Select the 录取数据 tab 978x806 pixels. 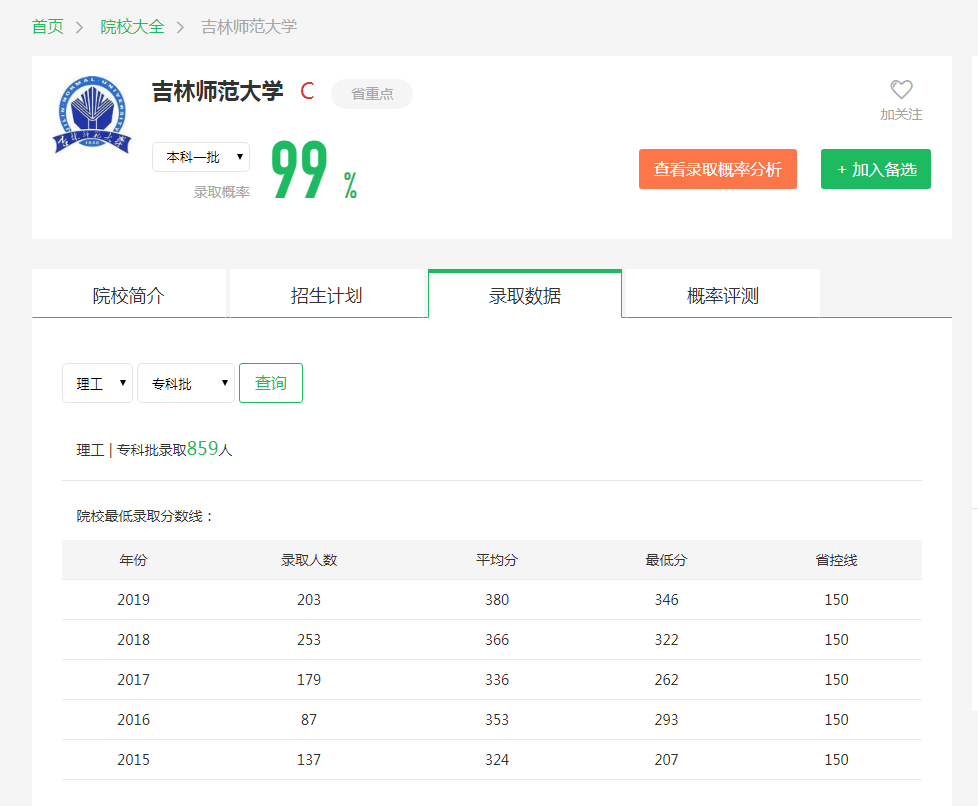point(525,295)
